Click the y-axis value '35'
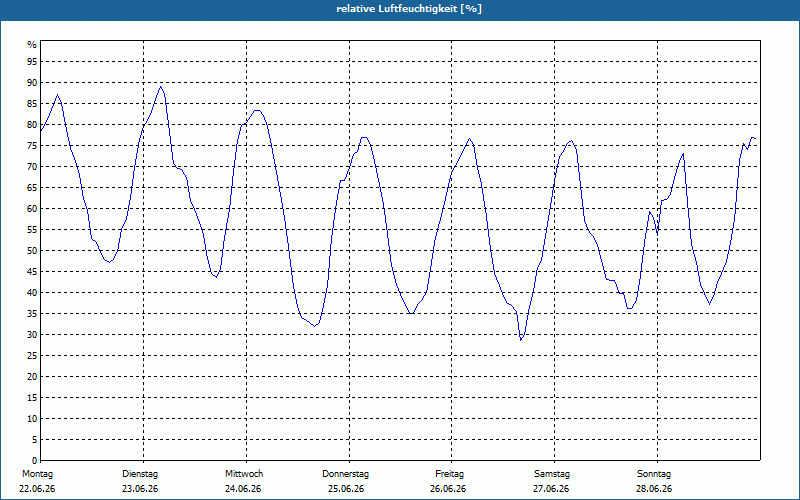 32,313
